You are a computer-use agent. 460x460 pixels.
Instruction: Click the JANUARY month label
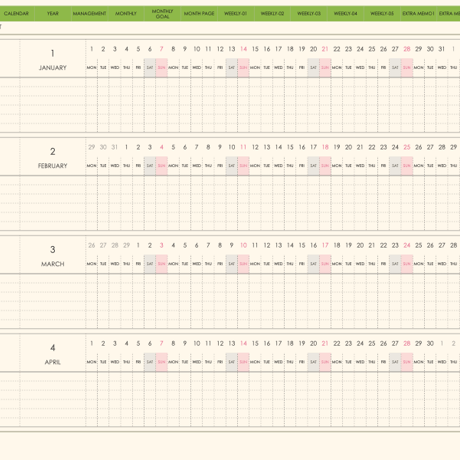point(53,68)
